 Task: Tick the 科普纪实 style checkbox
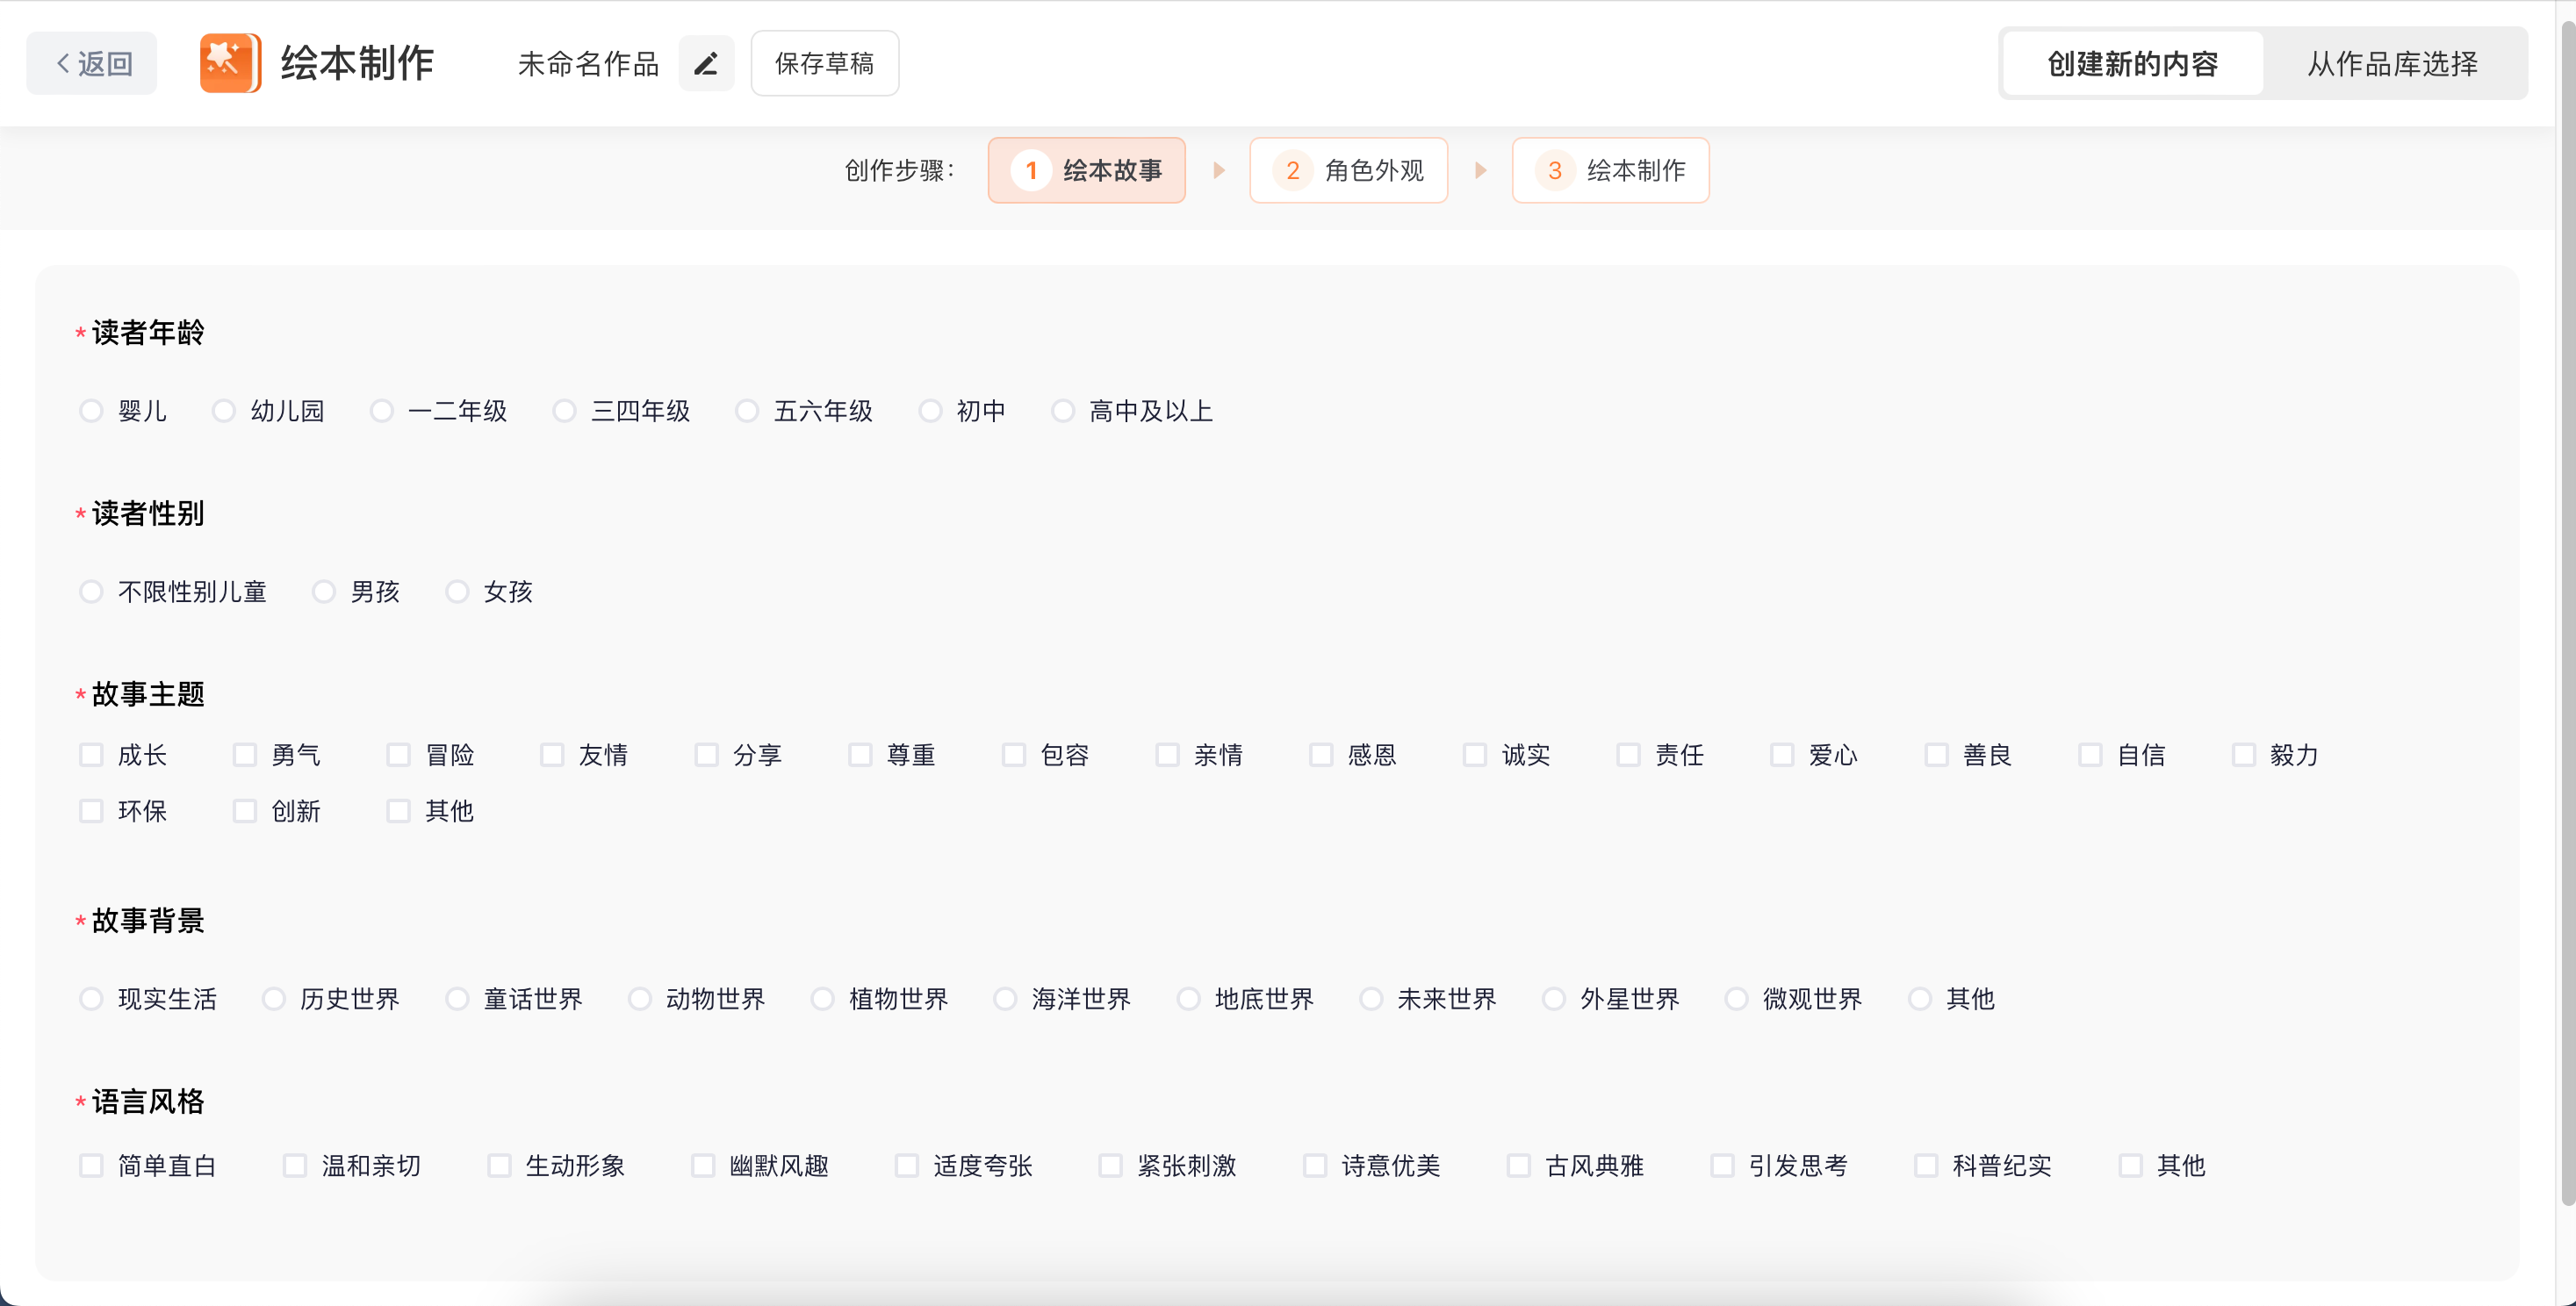1927,1166
